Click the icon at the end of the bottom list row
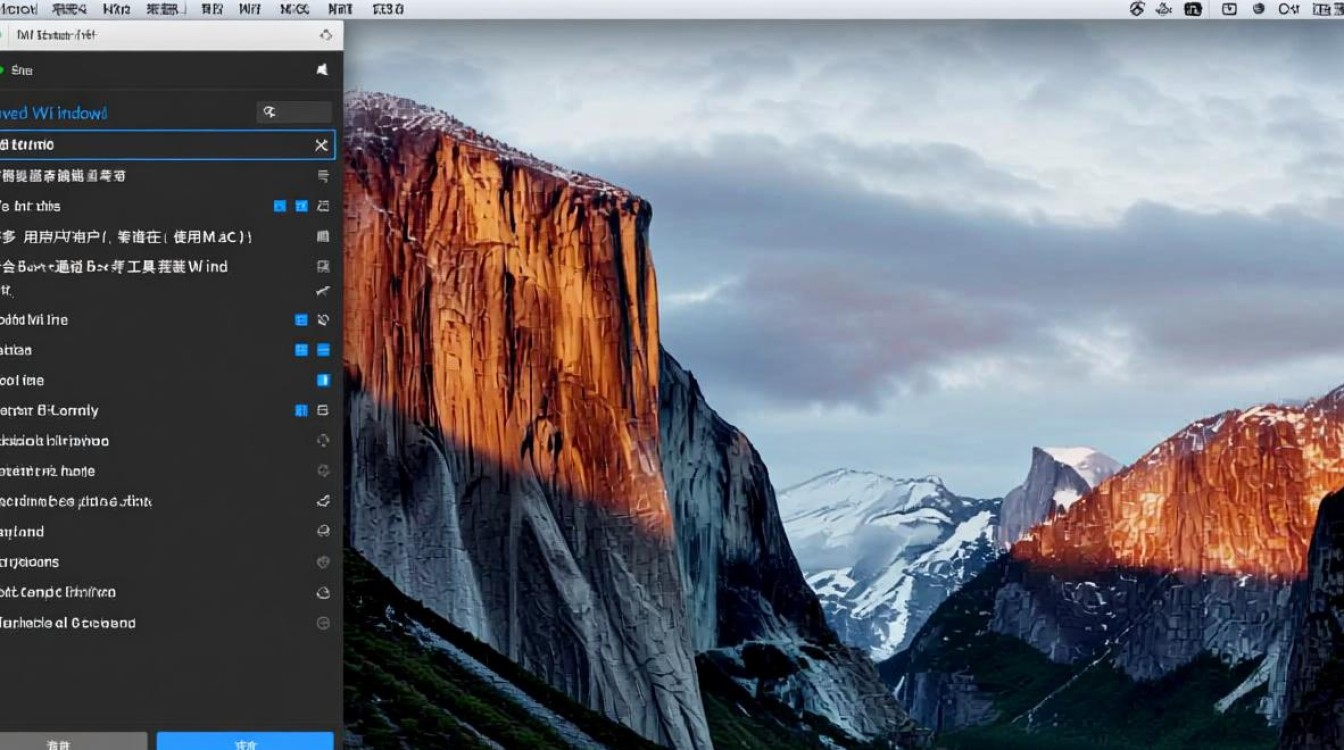The height and width of the screenshot is (750, 1344). 323,623
